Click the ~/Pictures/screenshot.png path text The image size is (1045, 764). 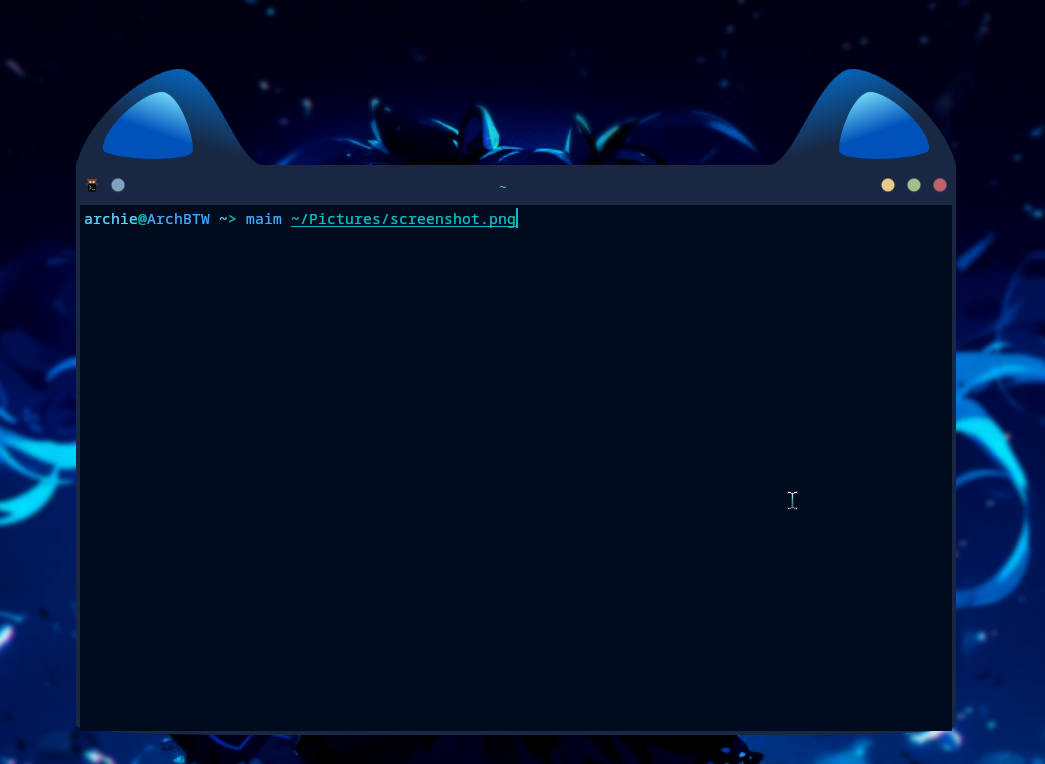point(403,219)
